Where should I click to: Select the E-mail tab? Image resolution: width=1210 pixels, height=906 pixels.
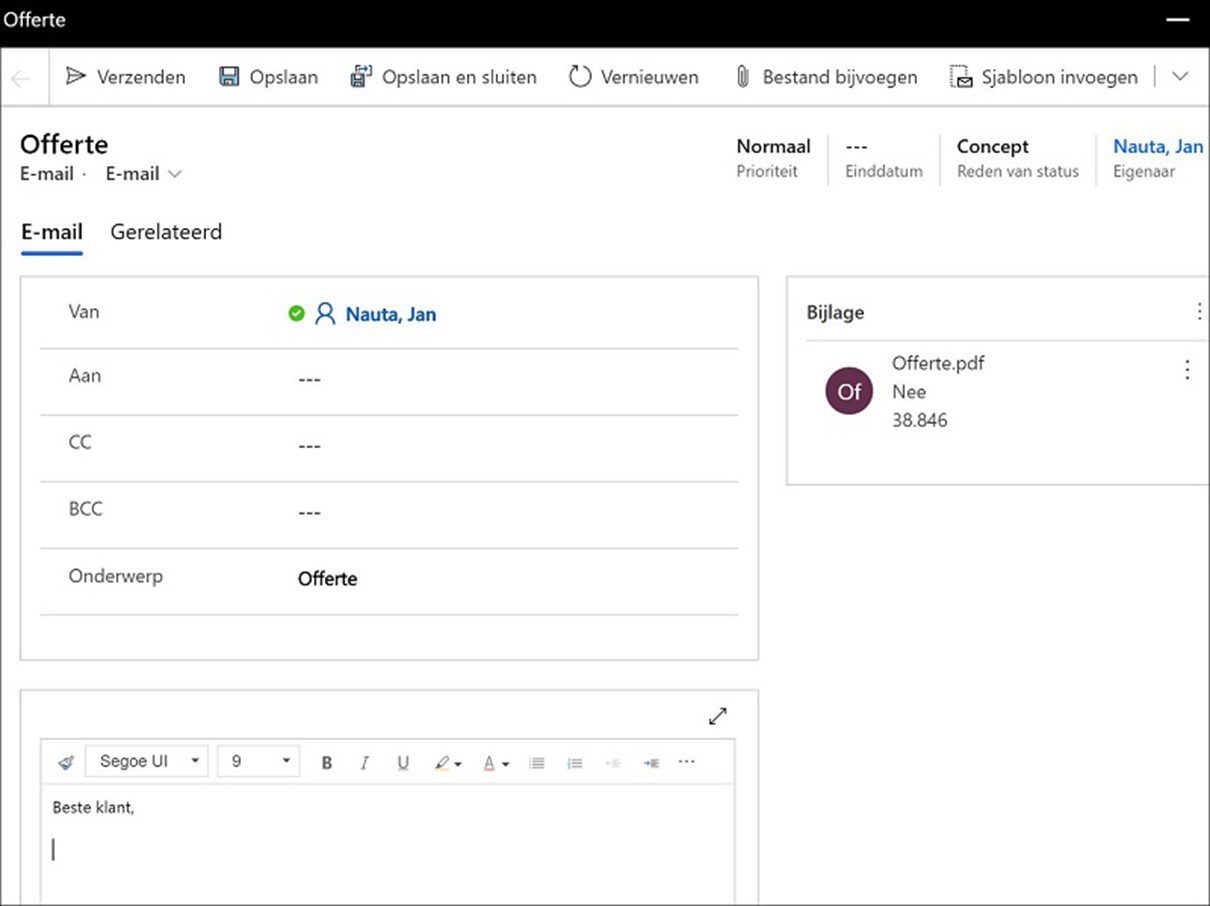52,232
